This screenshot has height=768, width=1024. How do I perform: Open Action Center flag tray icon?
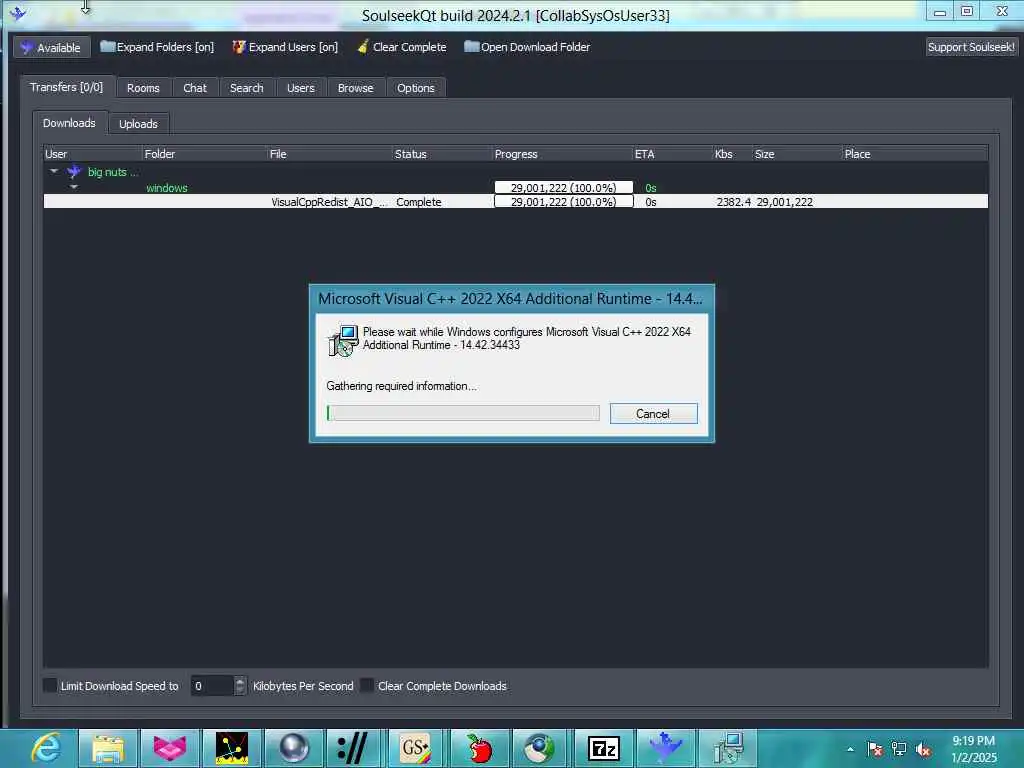coord(875,749)
